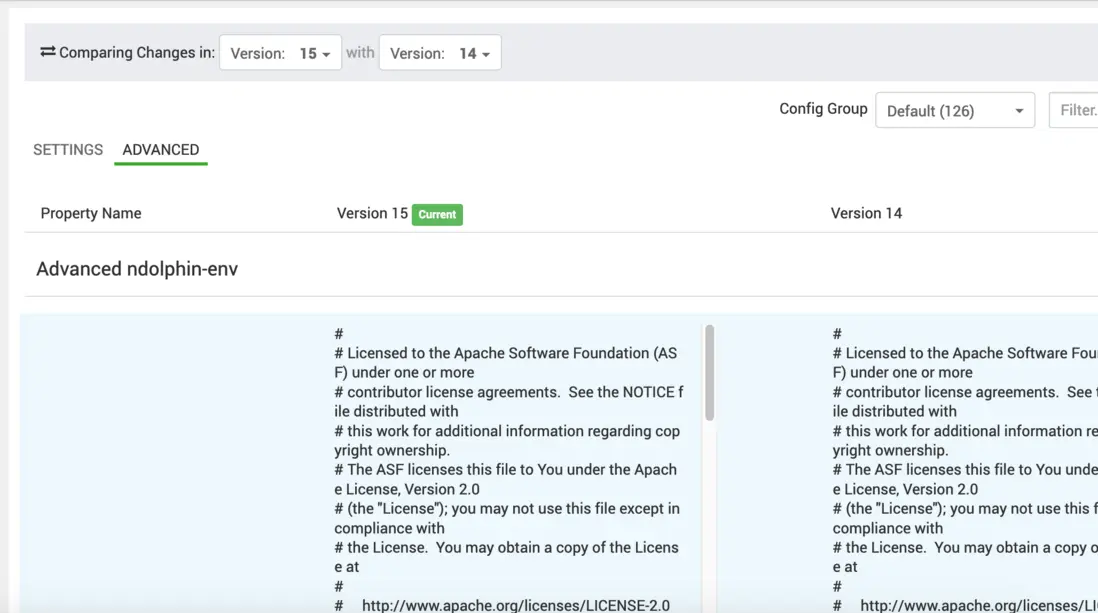Collapse the Advanced ndolphin-env section
This screenshot has height=613, width=1098.
point(137,269)
